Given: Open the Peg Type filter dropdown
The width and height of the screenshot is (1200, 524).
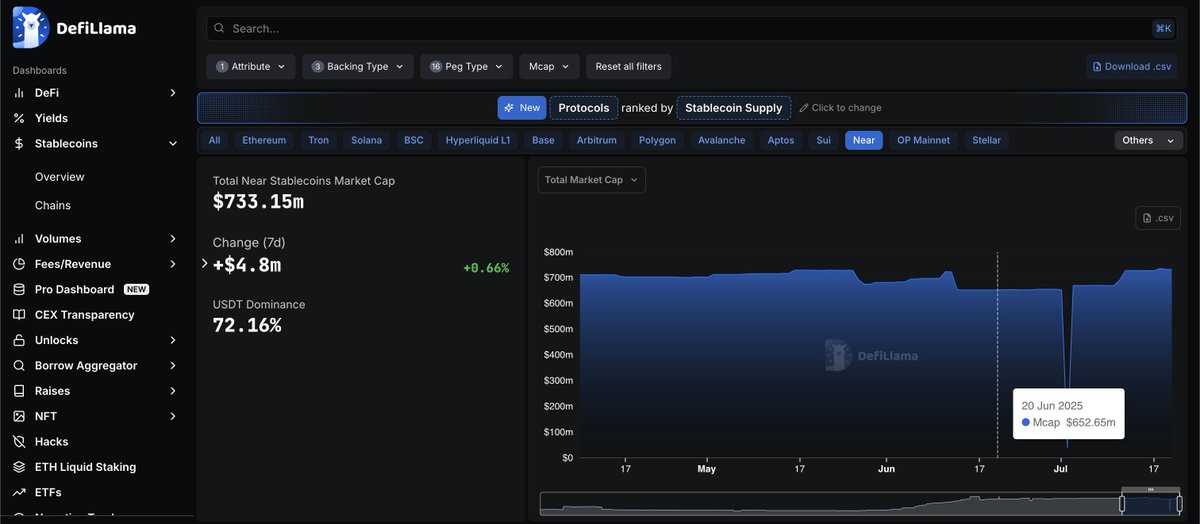Looking at the screenshot, I should click(x=466, y=67).
